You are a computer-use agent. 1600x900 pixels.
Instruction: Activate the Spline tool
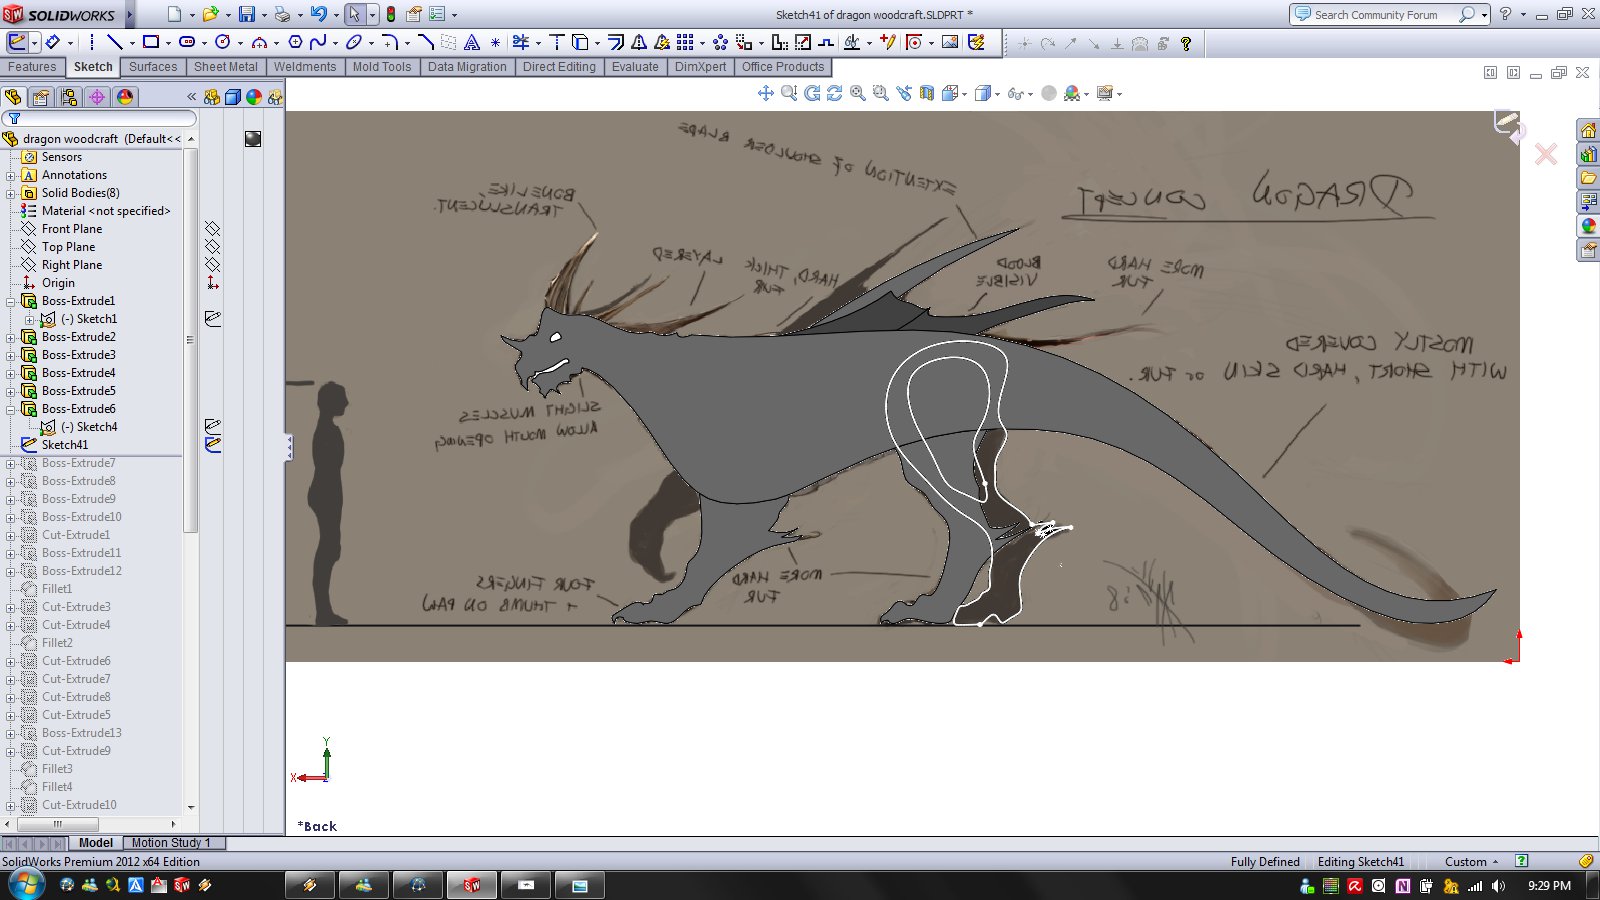point(318,42)
